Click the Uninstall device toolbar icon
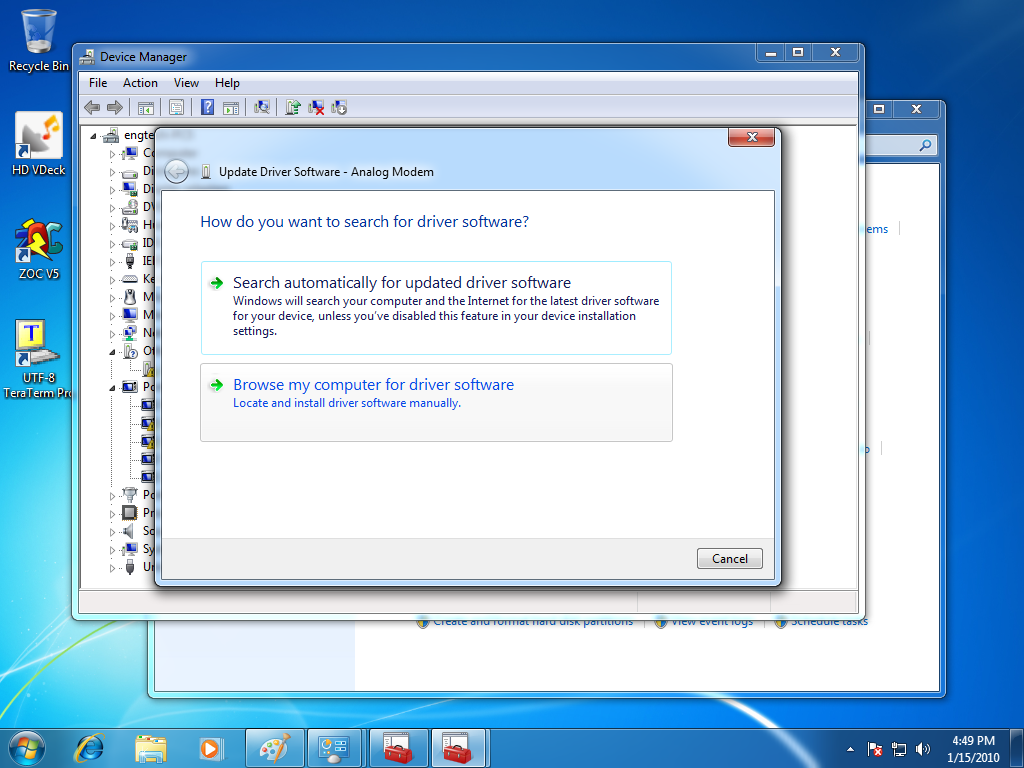Screen dimensions: 1024x768 [316, 107]
